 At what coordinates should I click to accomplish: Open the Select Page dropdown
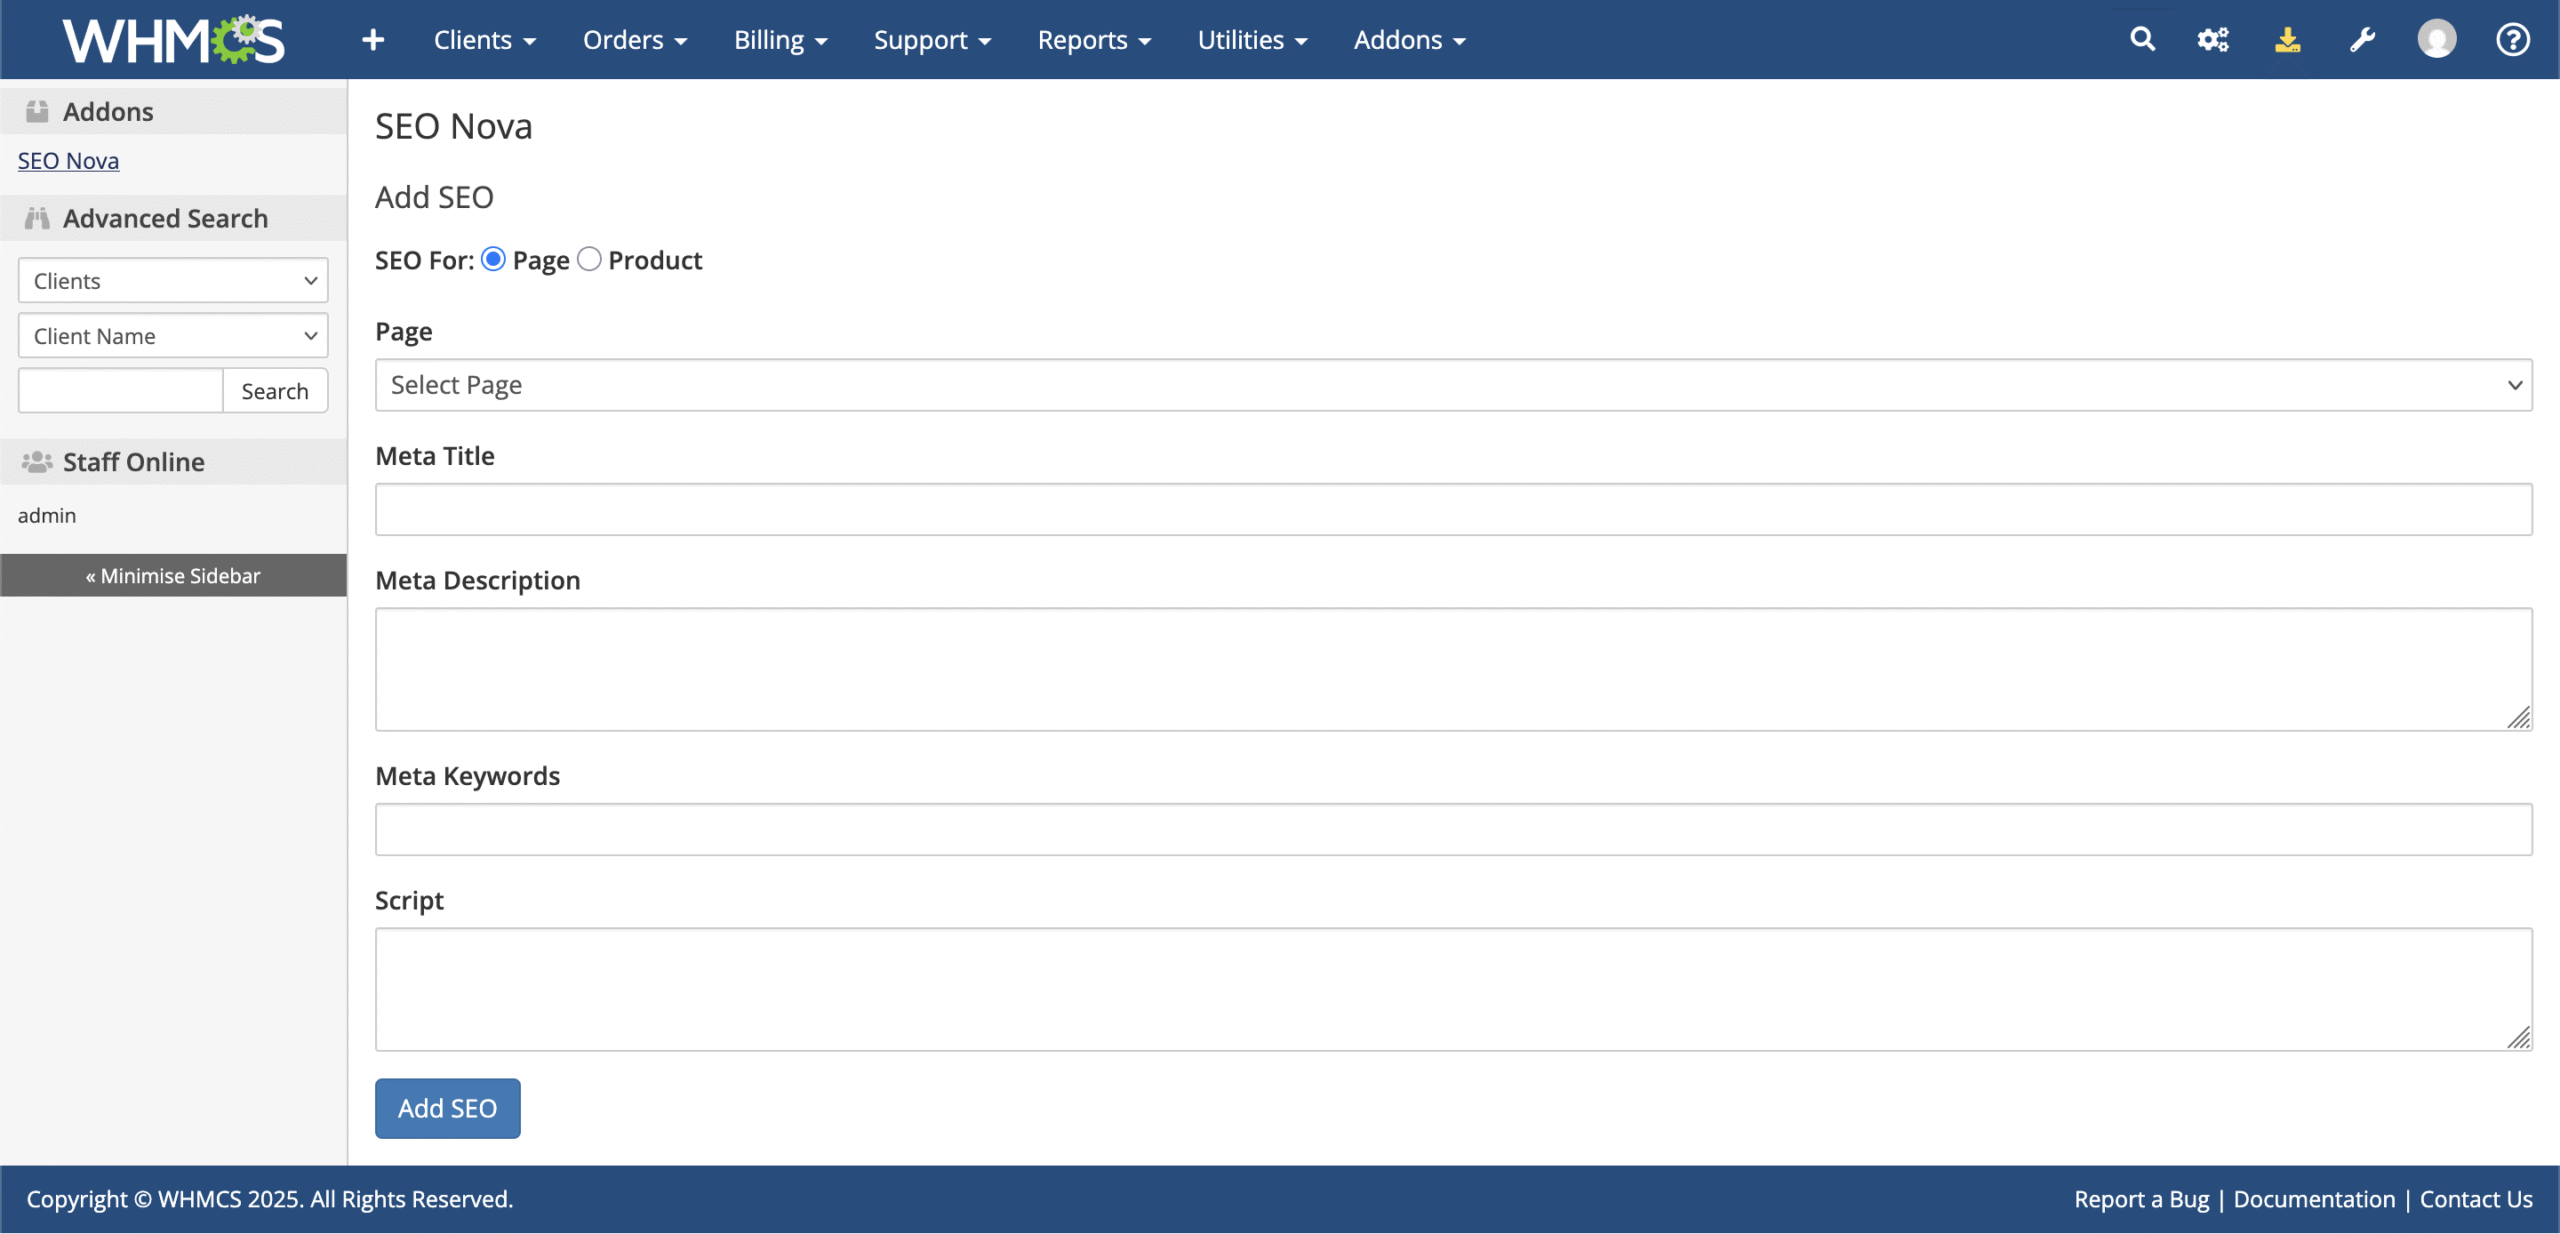tap(1453, 385)
